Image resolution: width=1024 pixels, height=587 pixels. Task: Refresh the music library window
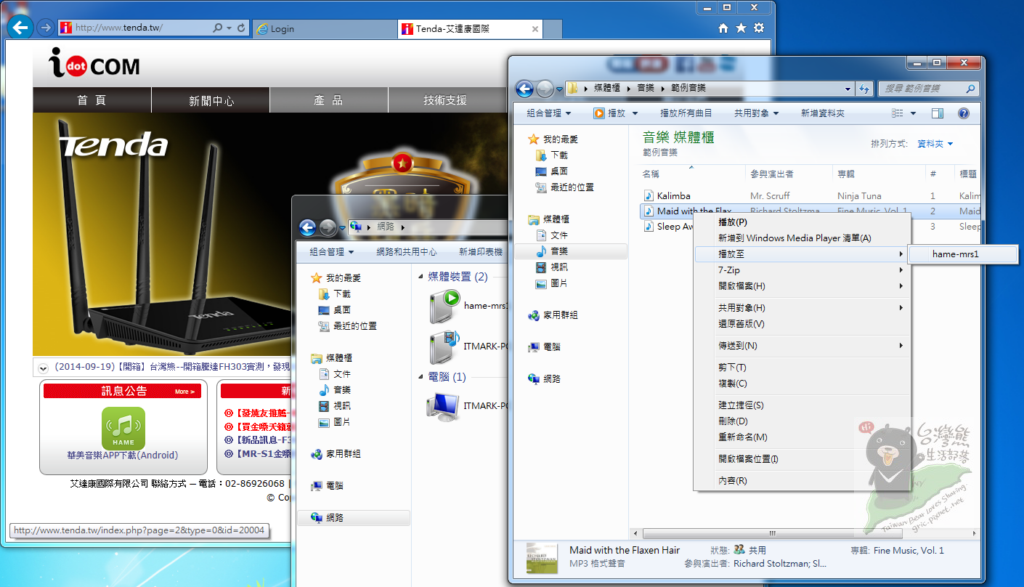864,89
